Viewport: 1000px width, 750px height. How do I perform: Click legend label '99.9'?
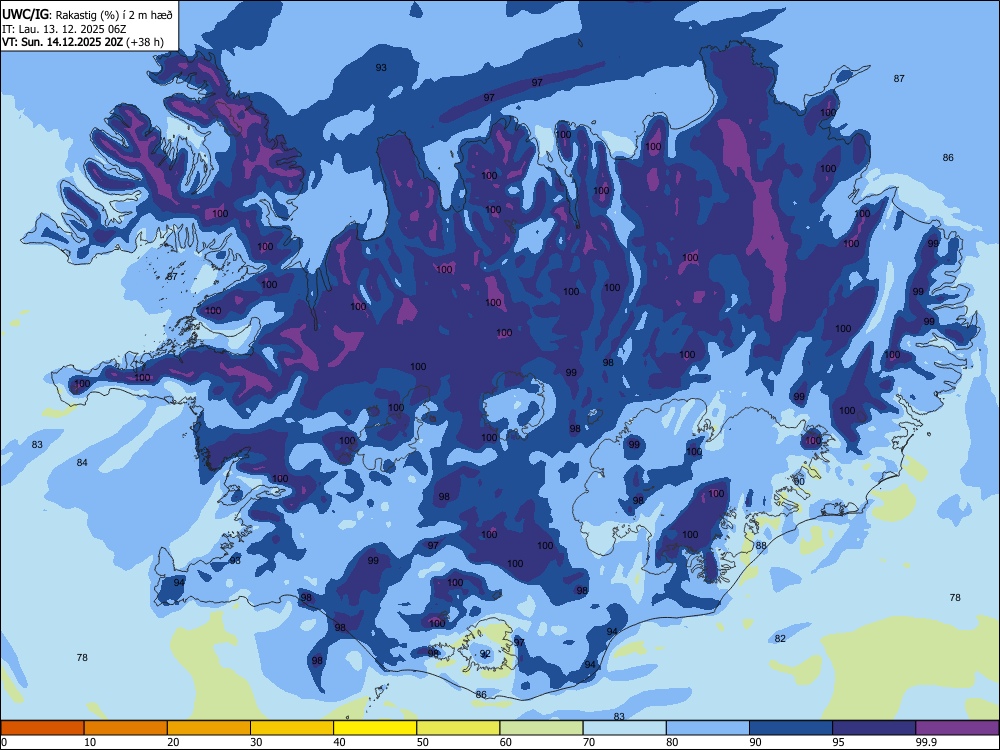[x=926, y=742]
